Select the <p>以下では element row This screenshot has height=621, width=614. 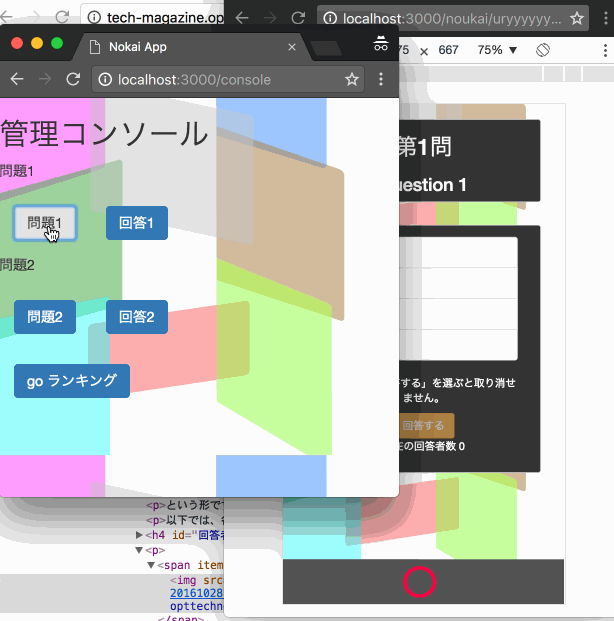(x=185, y=520)
